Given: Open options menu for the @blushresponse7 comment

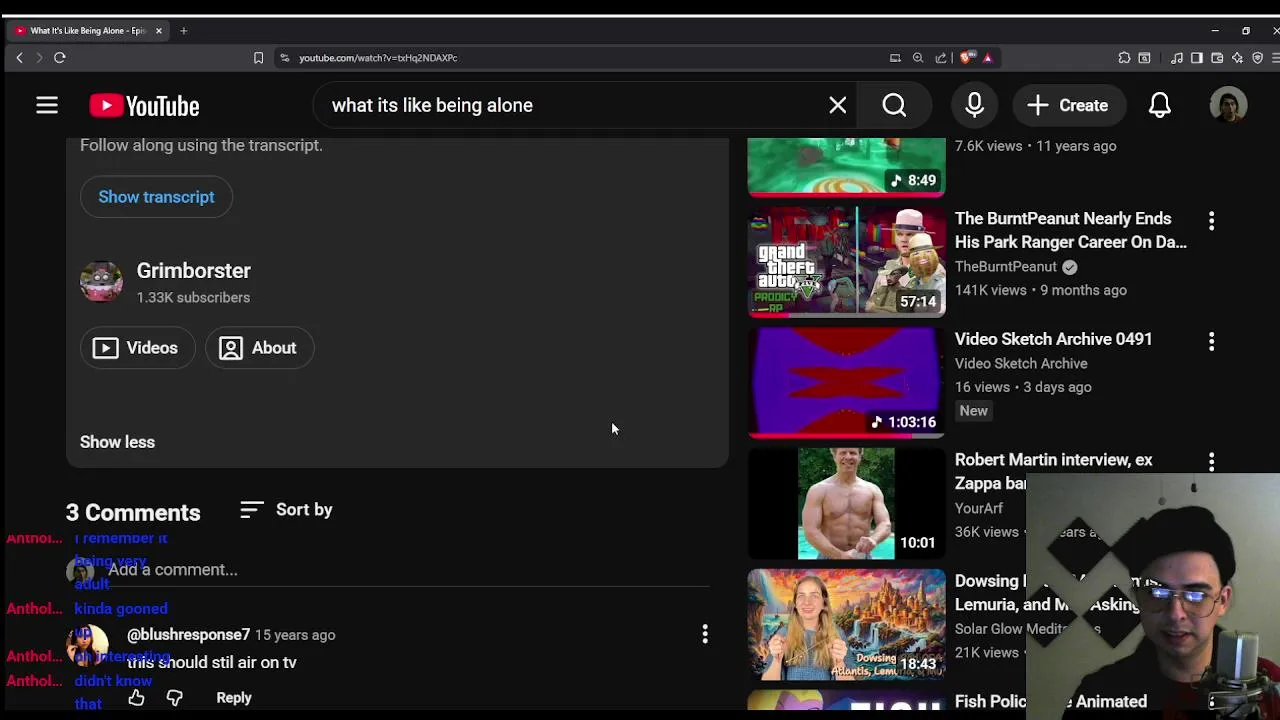Looking at the screenshot, I should [x=705, y=634].
